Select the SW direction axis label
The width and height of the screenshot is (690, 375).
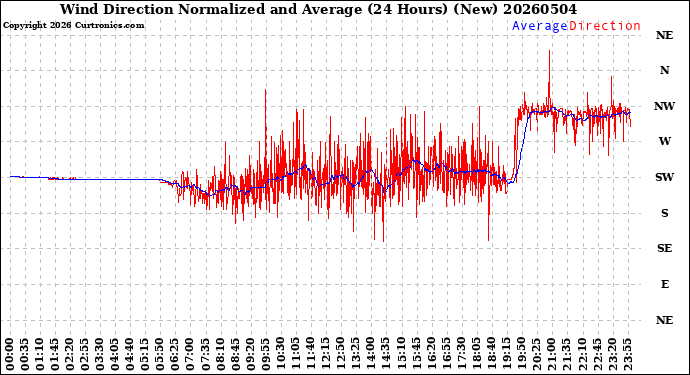tap(664, 177)
